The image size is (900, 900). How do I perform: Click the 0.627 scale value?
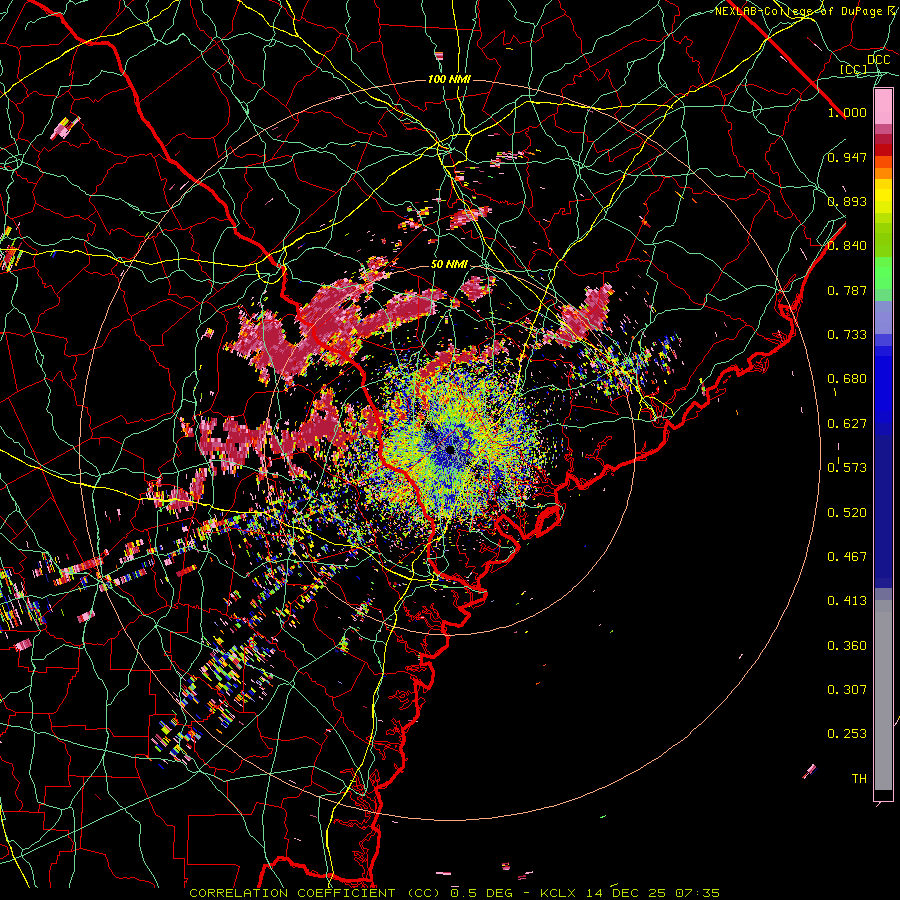click(x=847, y=424)
